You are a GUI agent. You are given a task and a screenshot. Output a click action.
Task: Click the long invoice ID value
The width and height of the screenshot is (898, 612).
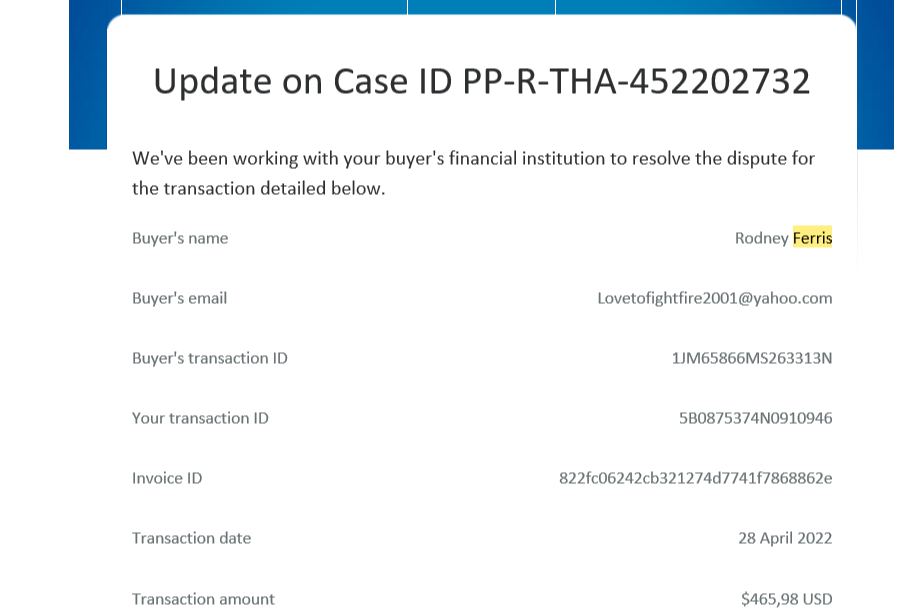(695, 478)
